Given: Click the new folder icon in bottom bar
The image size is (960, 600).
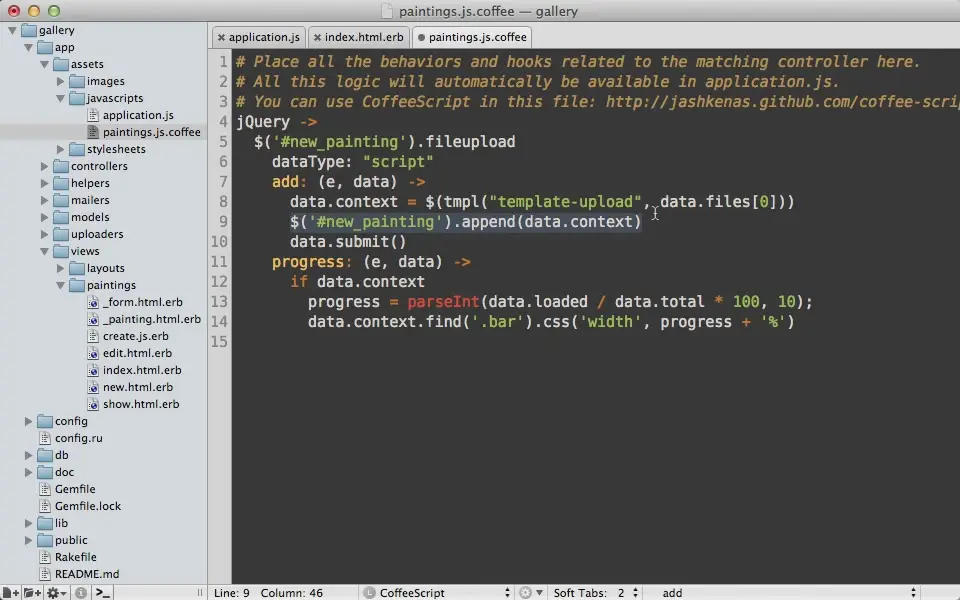Looking at the screenshot, I should tap(32, 593).
